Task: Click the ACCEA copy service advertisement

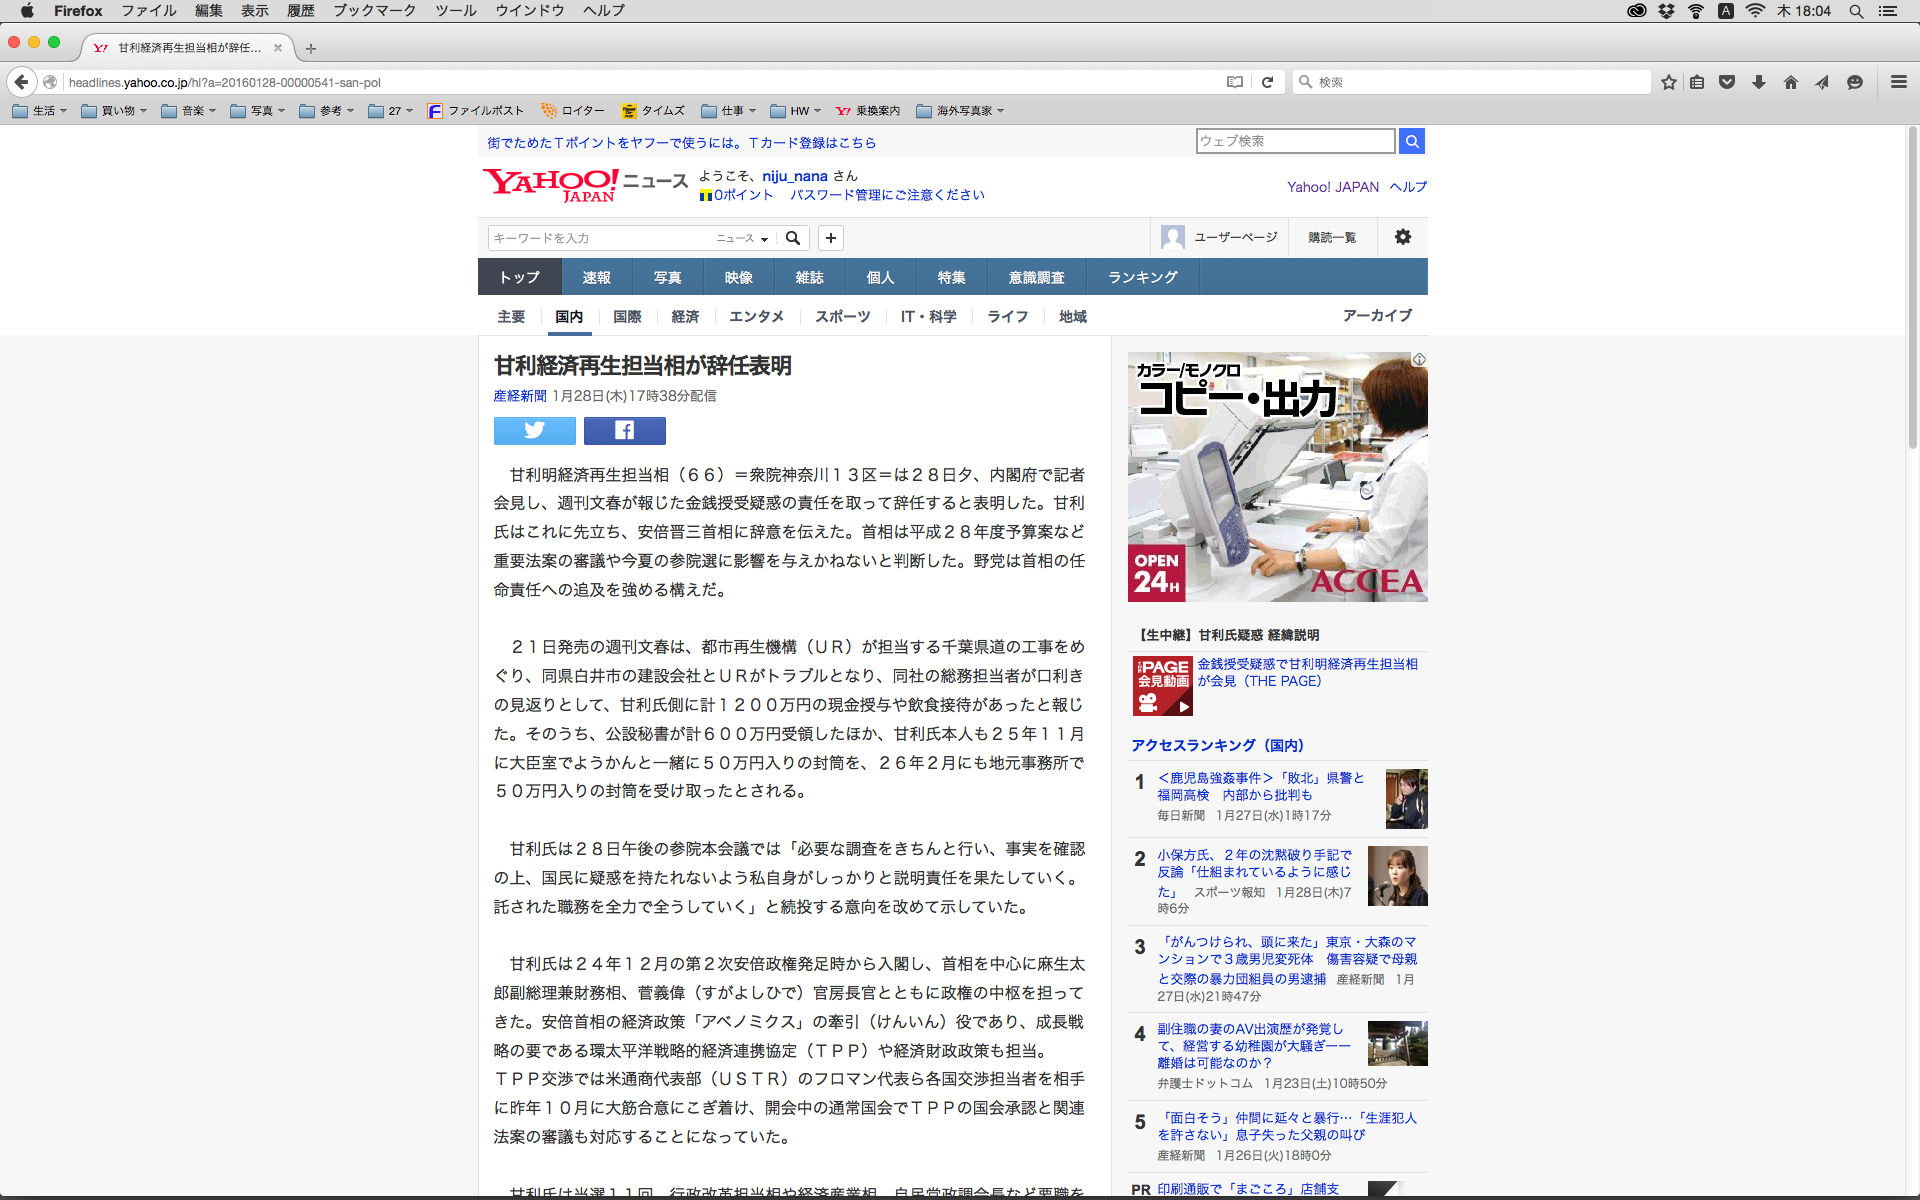Action: (1277, 476)
